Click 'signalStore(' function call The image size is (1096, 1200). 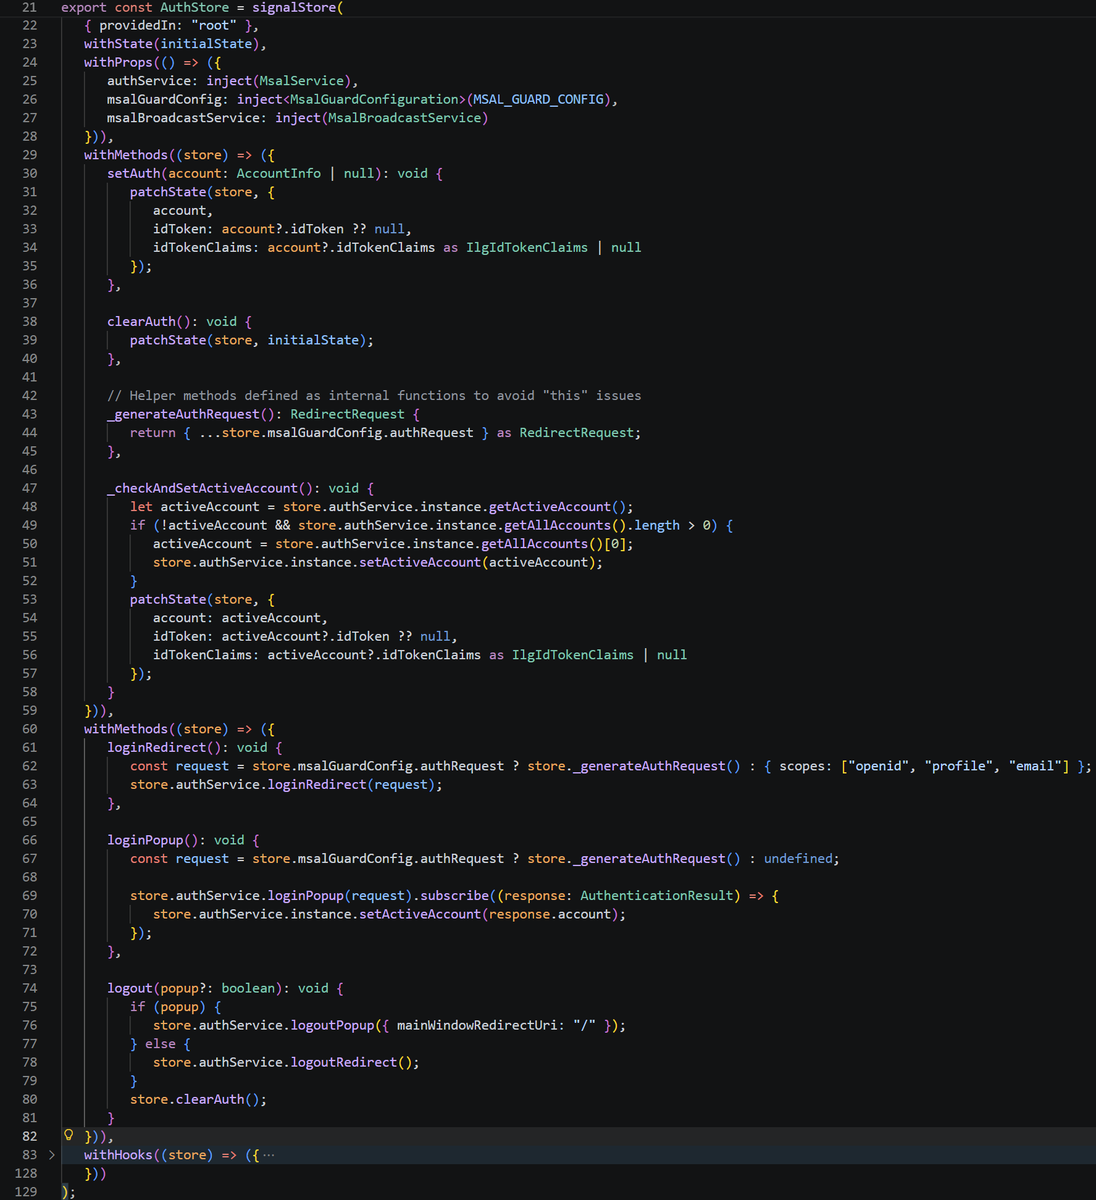pos(298,7)
